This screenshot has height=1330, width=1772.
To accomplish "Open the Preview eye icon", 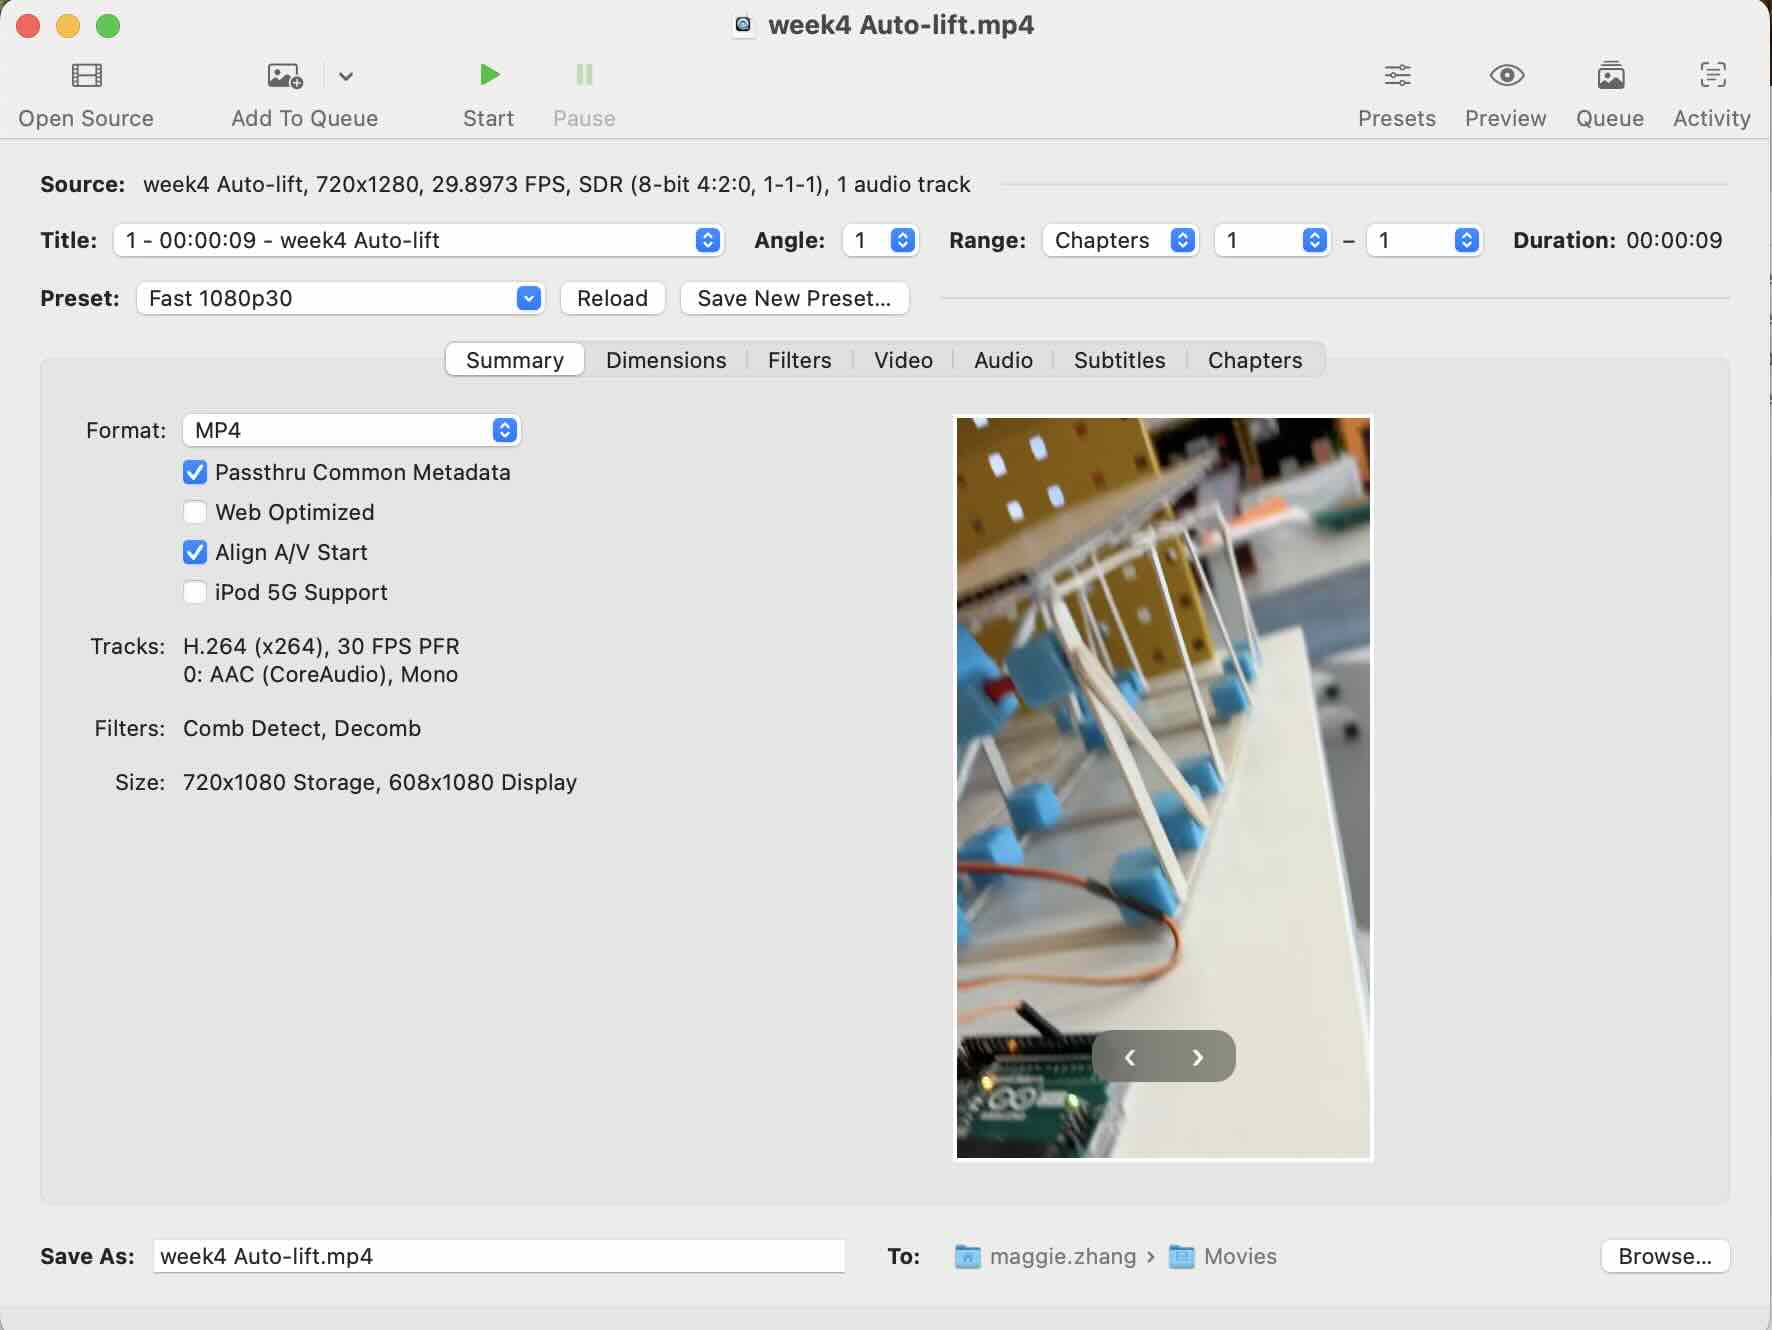I will [1506, 75].
